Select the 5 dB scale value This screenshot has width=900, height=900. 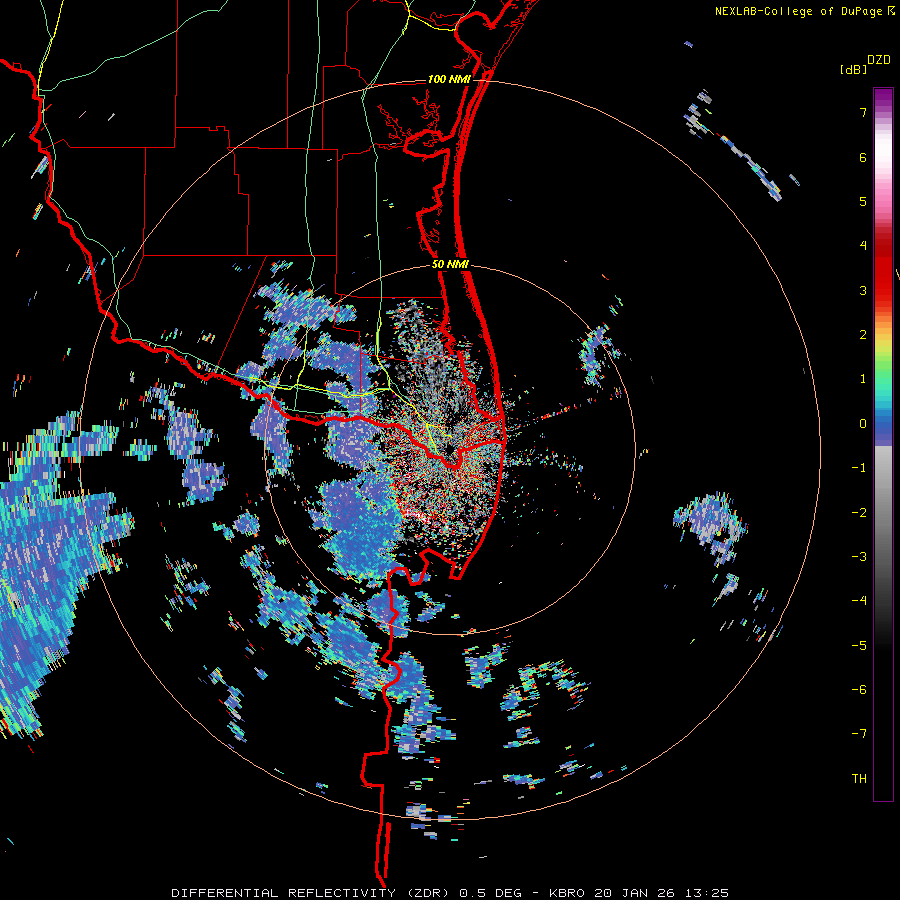pyautogui.click(x=863, y=201)
